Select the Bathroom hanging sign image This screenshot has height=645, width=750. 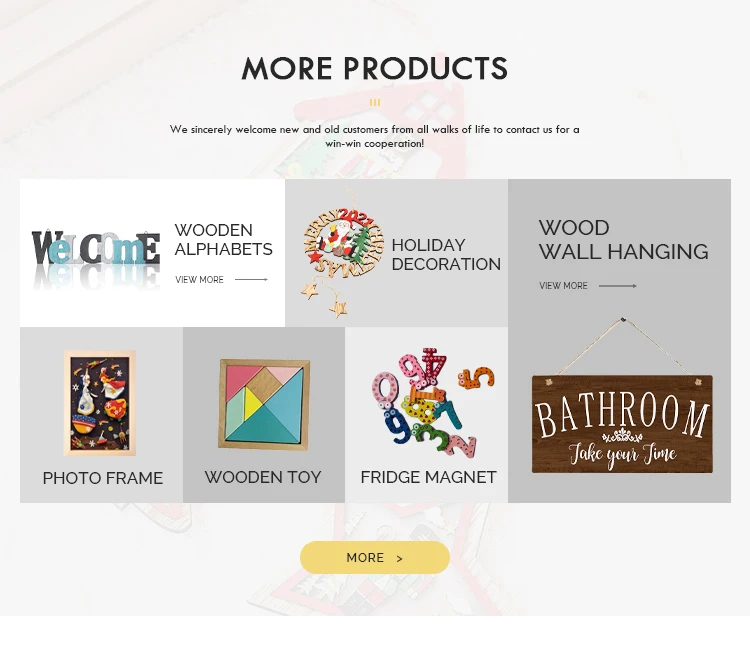622,396
